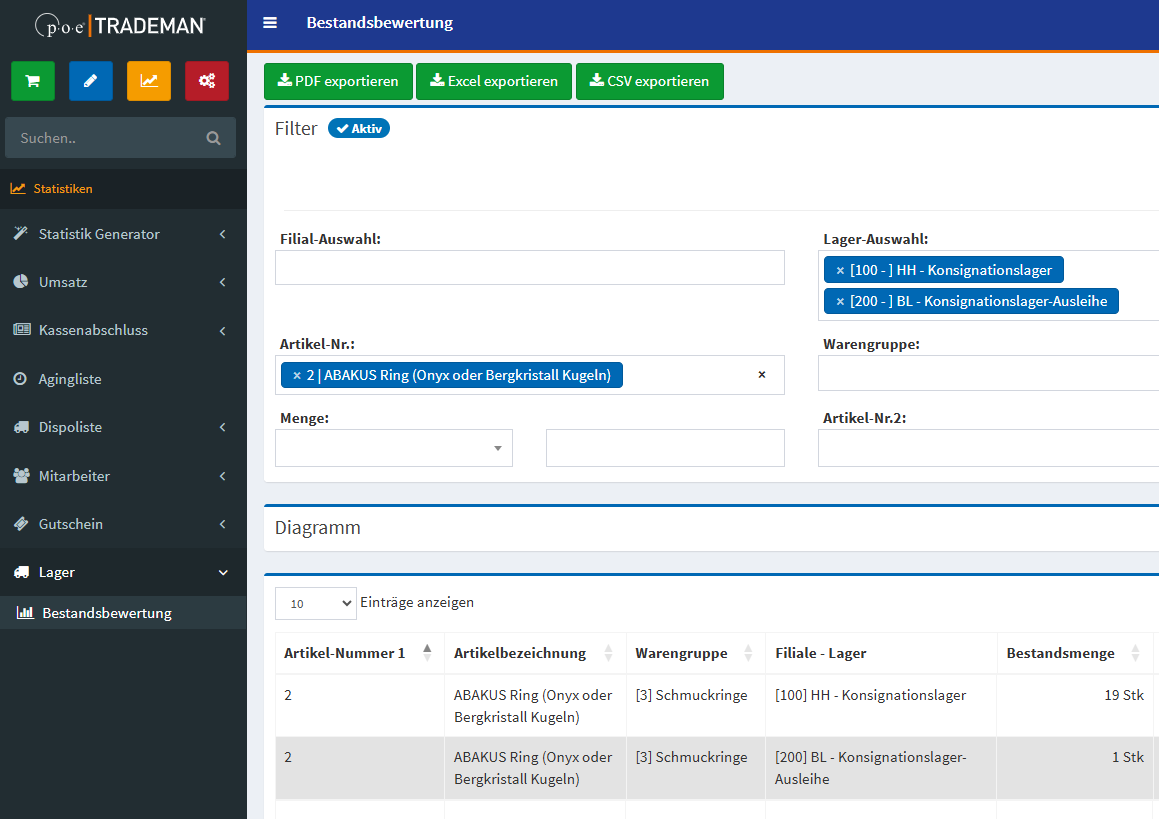Clear the Artikel-Nr. field selection
Viewport: 1159px width, 819px height.
tap(761, 375)
